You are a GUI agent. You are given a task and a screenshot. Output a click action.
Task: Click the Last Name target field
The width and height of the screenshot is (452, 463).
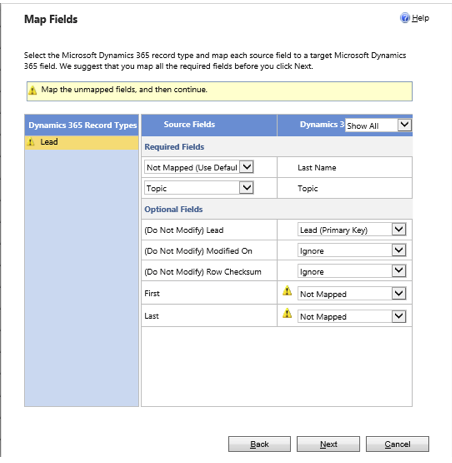click(x=317, y=168)
